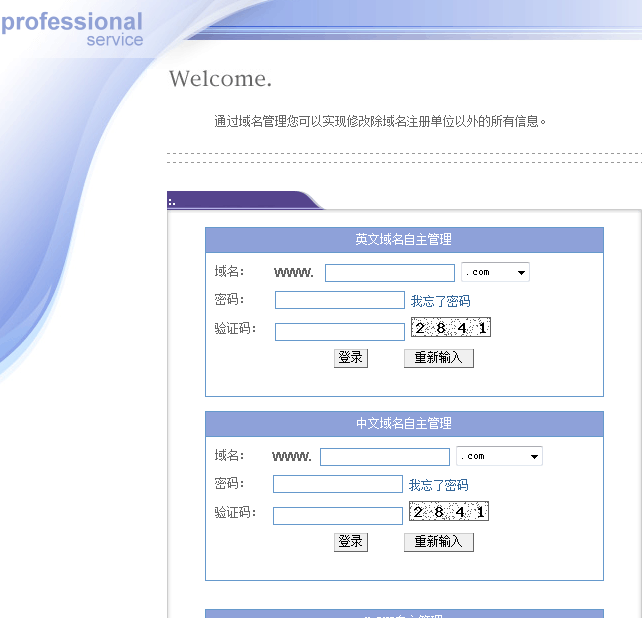Focus the 验证码 field in Chinese domain form
Screen dimensions: 642x618
(337, 516)
